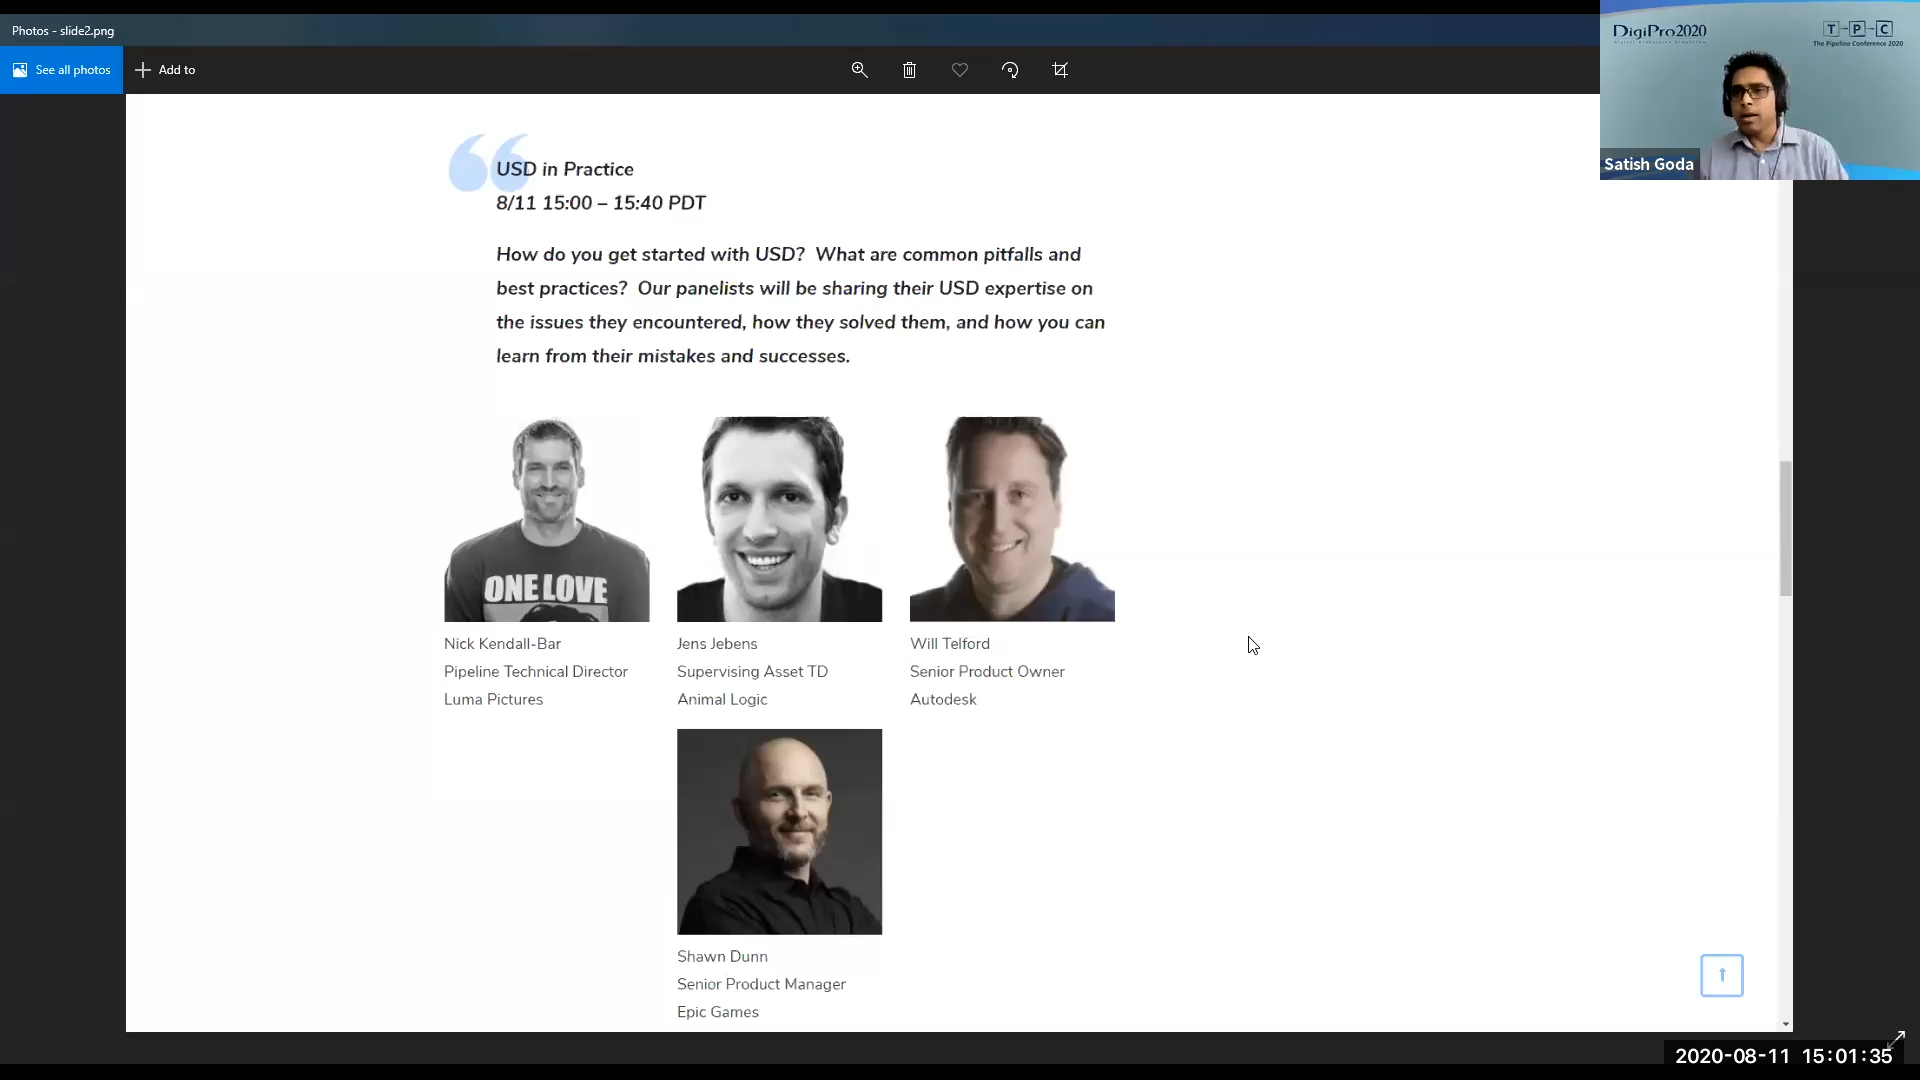Click 'Senior Product Manager' text
The width and height of the screenshot is (1920, 1080).
(761, 985)
